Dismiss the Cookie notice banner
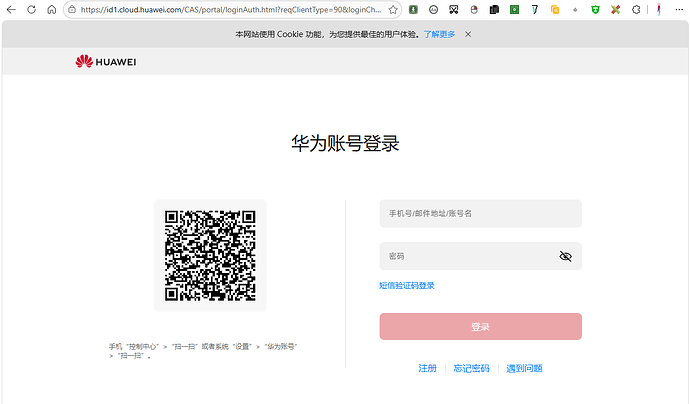This screenshot has height=404, width=690. [468, 34]
